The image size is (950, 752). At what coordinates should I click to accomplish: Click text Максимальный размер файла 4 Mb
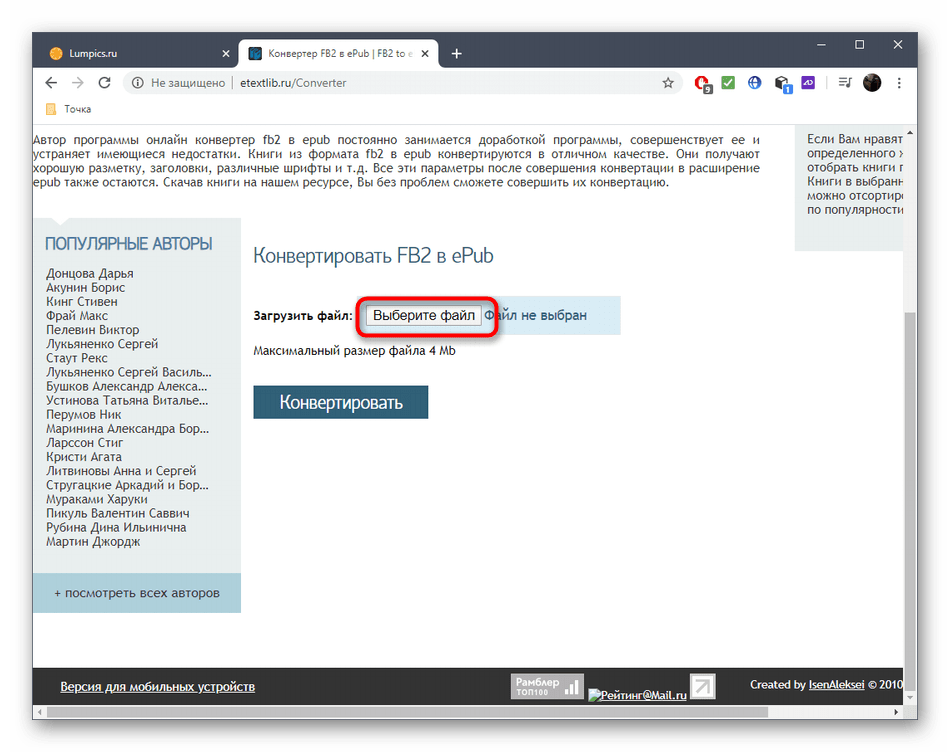point(354,351)
